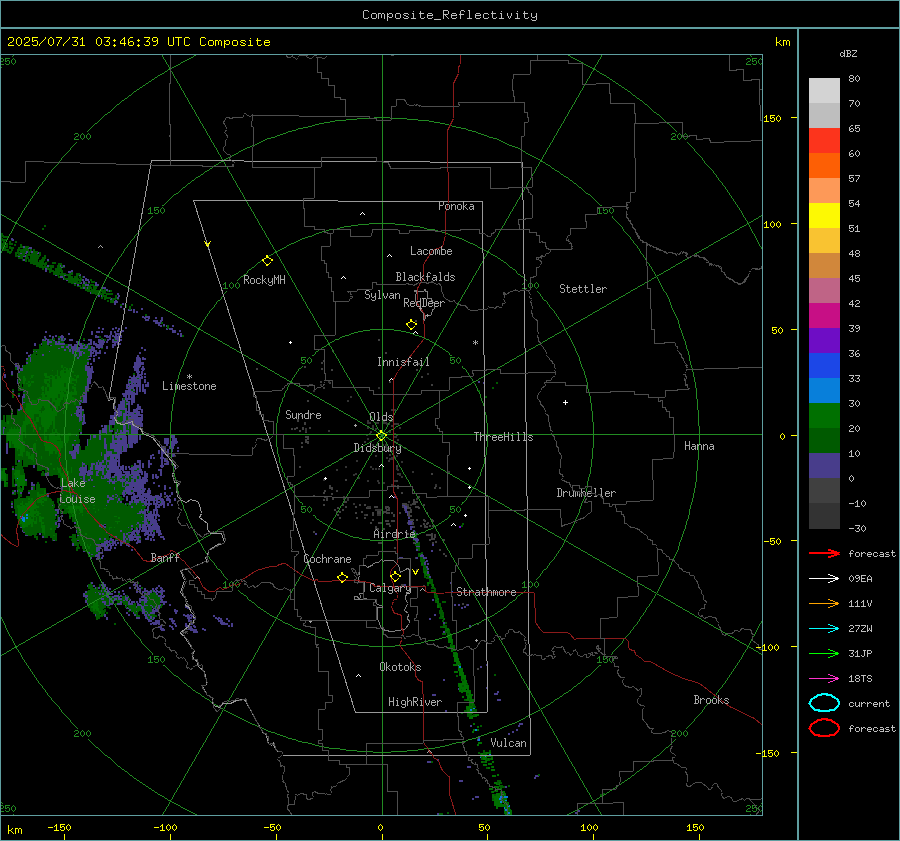Click the radar site marker at Didsbury
This screenshot has height=841, width=900.
pyautogui.click(x=381, y=436)
